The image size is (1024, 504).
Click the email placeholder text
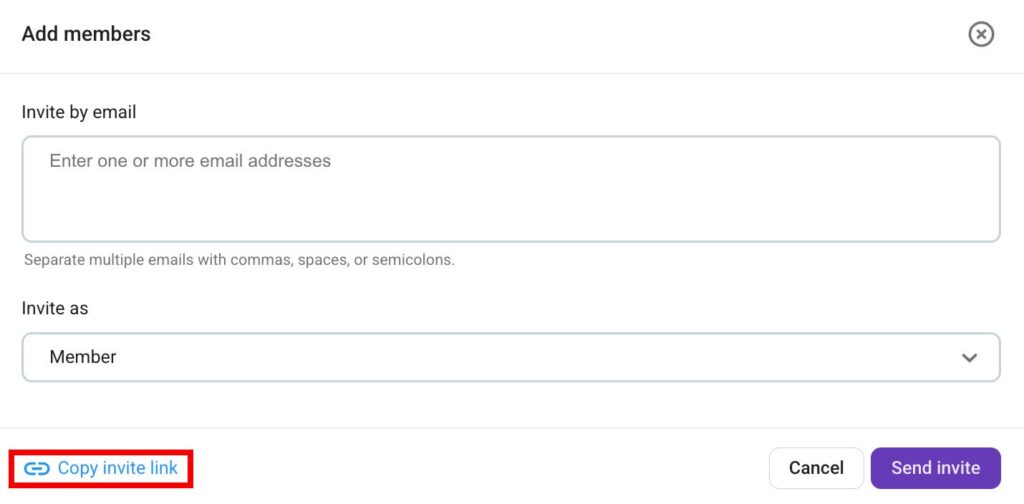pos(190,161)
